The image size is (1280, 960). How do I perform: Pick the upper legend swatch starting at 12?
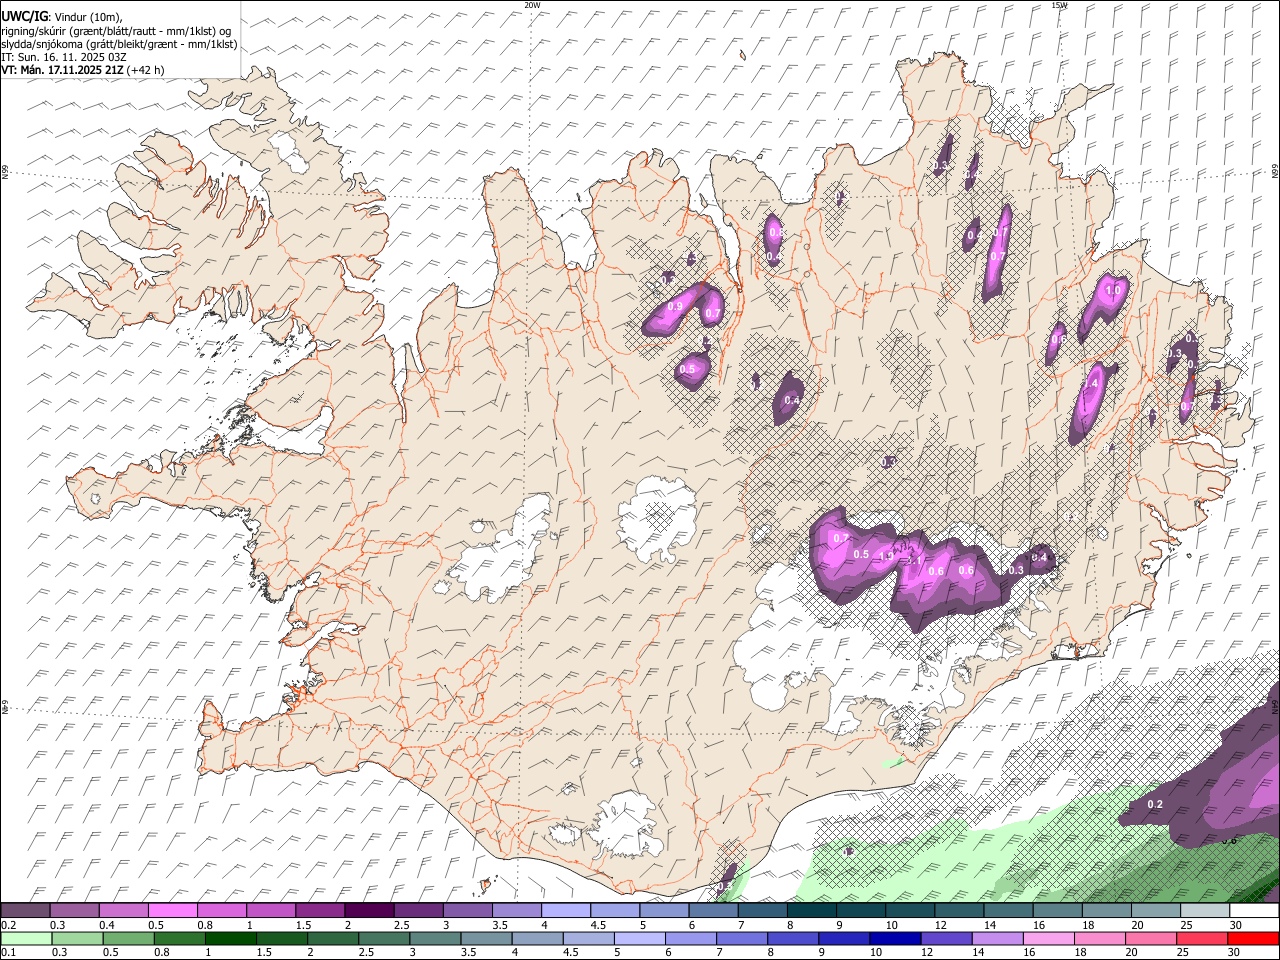(x=959, y=911)
